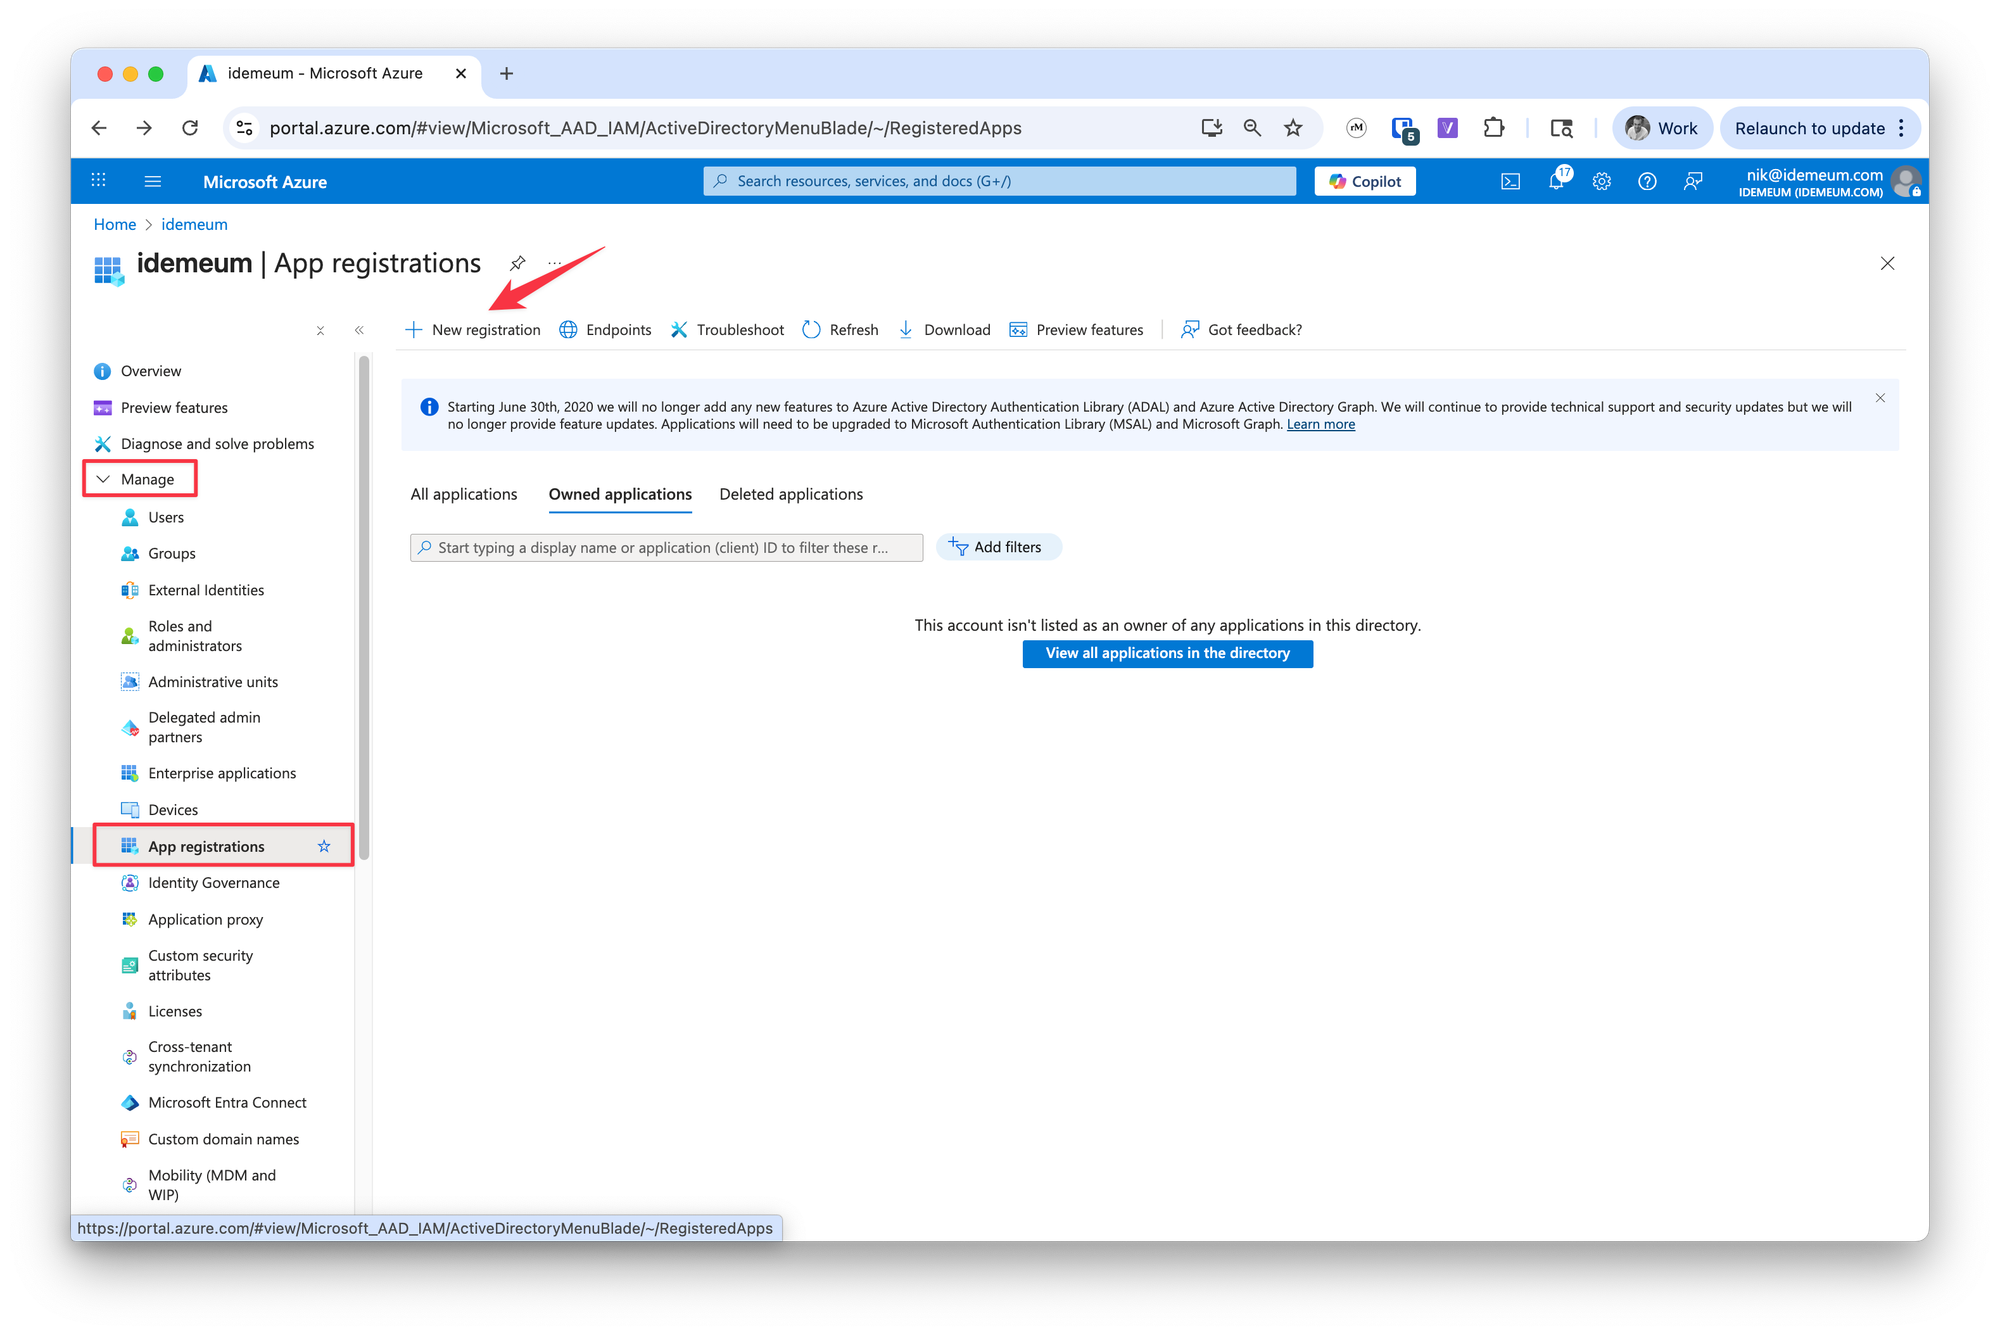Viewport: 2000px width, 1335px height.
Task: Reload the page in Chrome
Action: 190,128
